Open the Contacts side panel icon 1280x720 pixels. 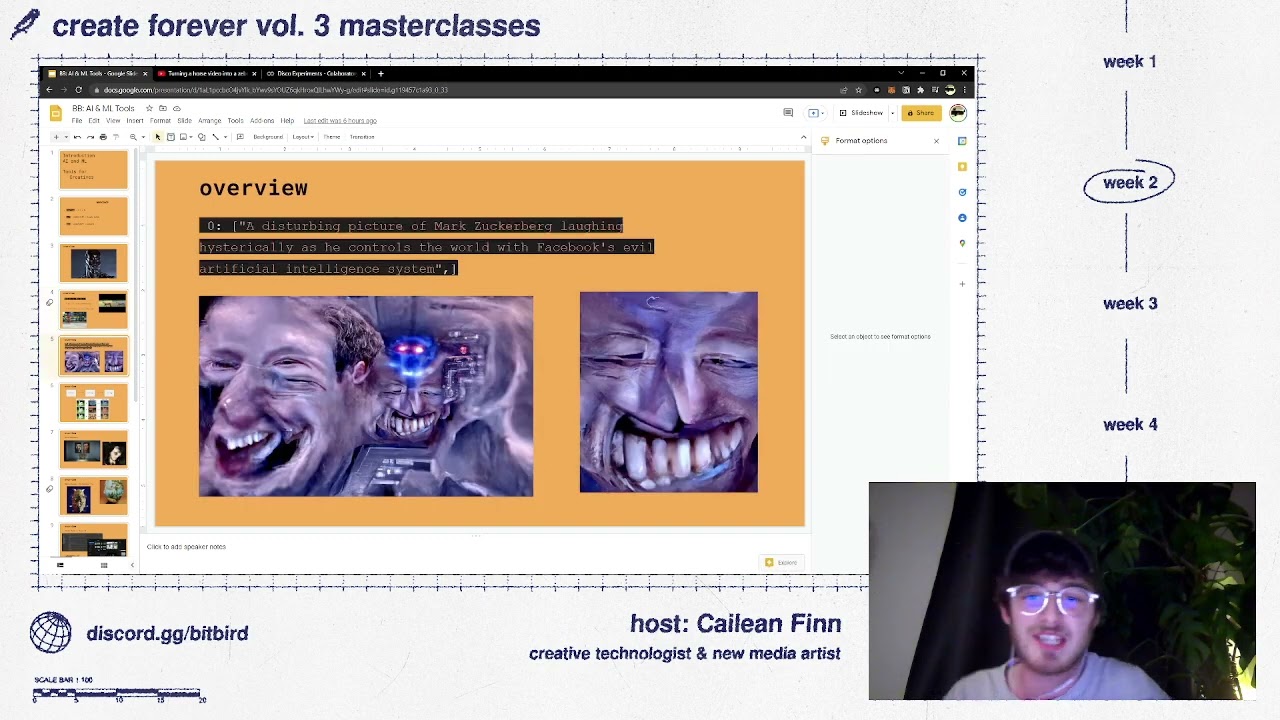tap(962, 217)
